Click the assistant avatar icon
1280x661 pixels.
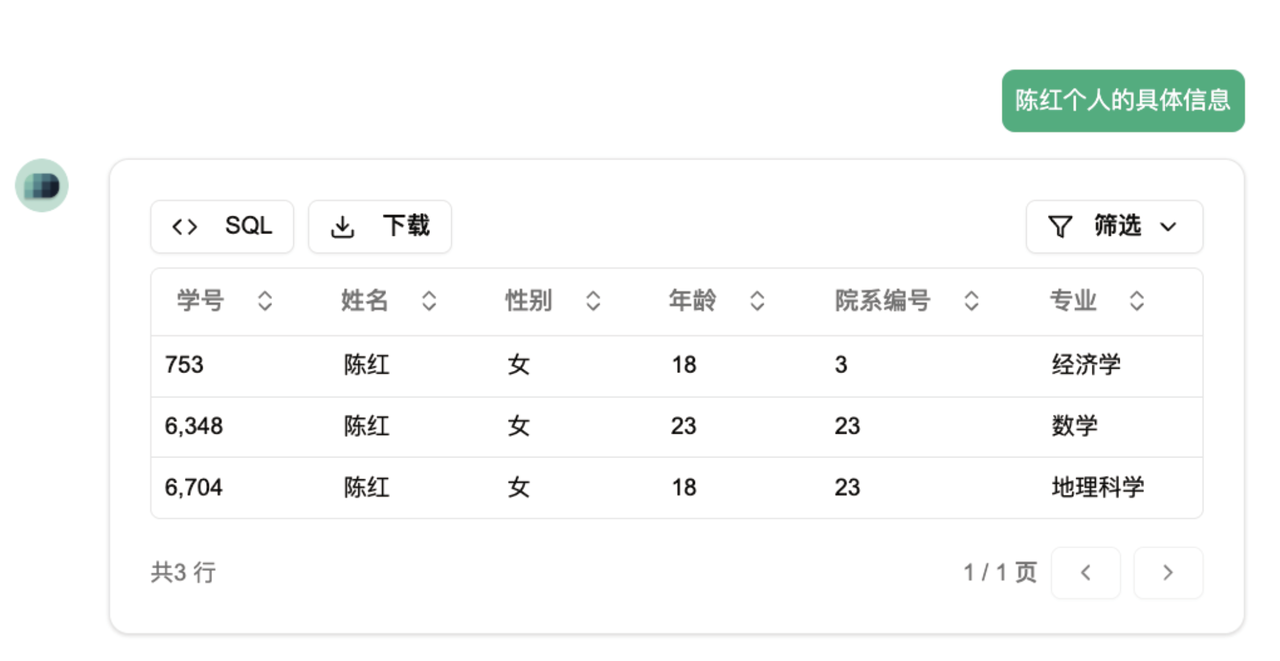(42, 186)
